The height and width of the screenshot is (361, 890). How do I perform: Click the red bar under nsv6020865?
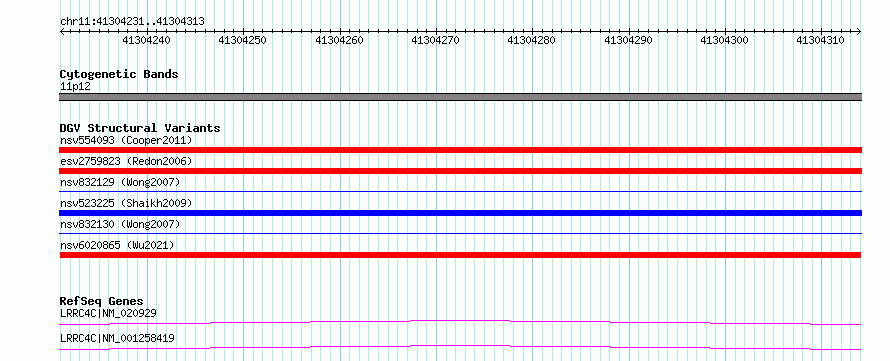460,255
